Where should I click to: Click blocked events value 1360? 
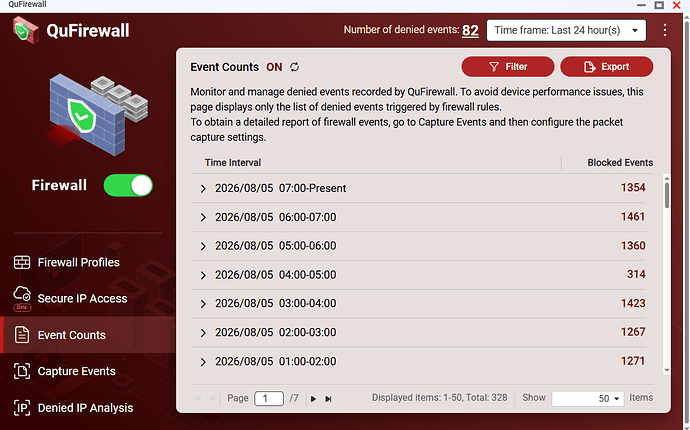(x=633, y=246)
